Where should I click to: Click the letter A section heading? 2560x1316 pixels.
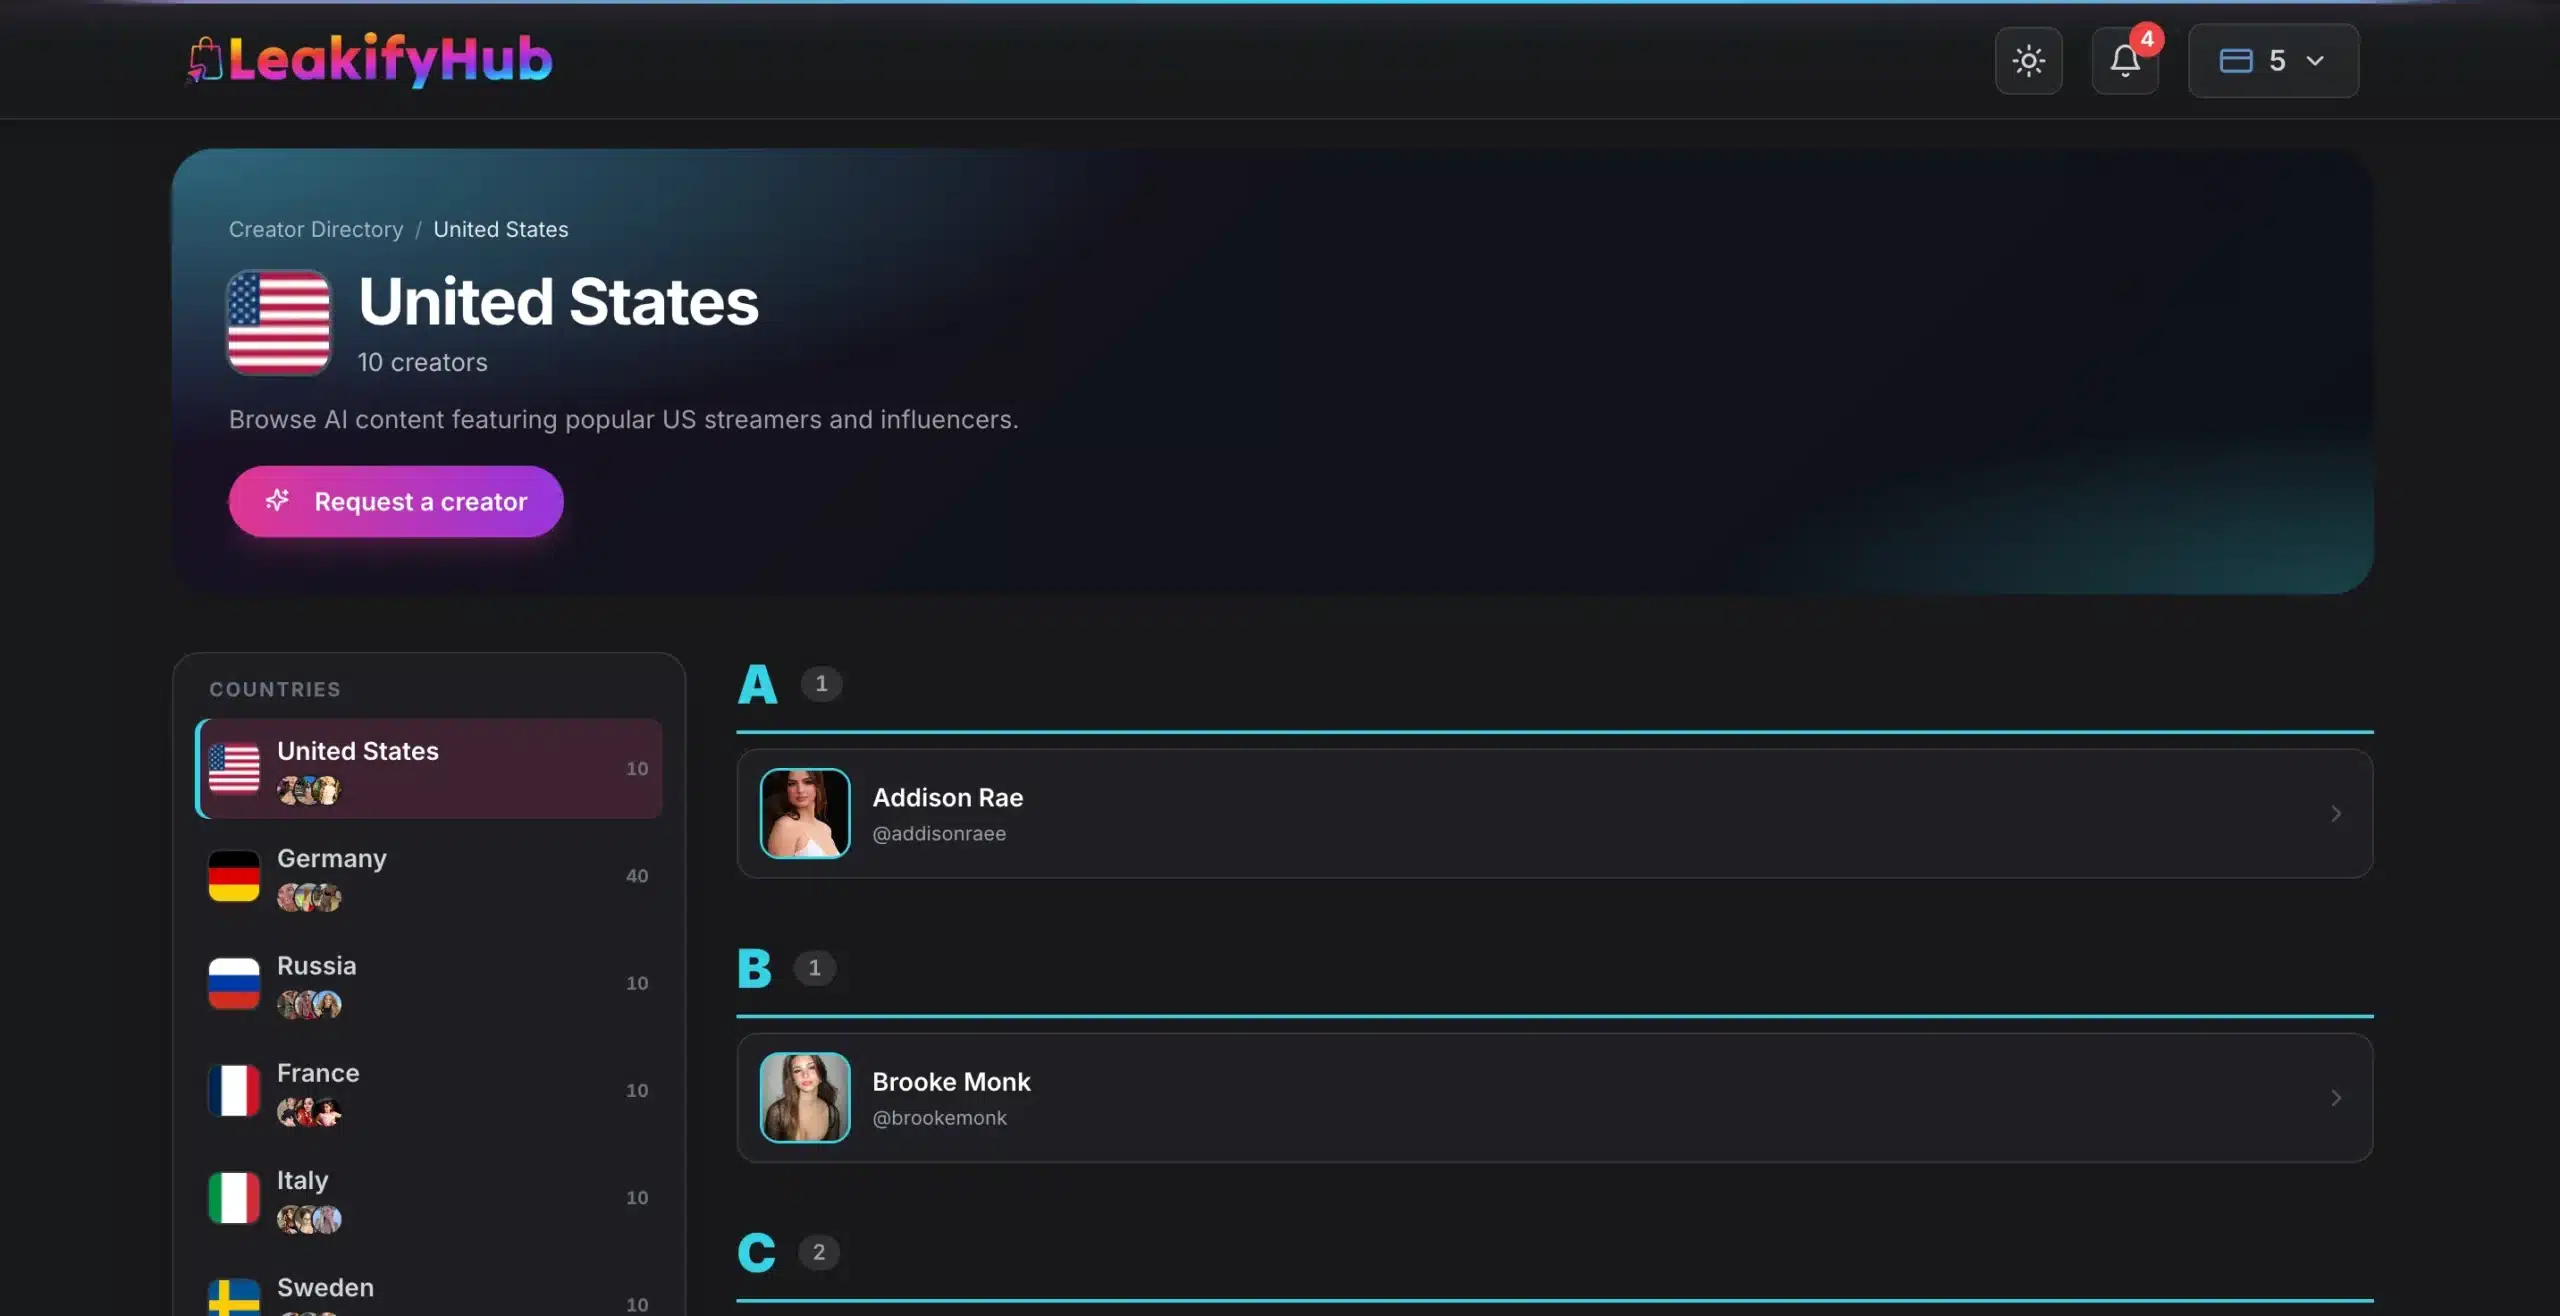pyautogui.click(x=757, y=684)
